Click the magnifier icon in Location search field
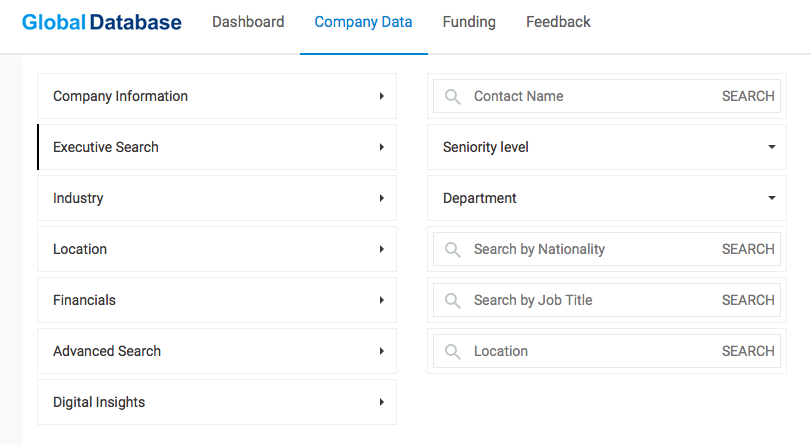Screen dimensions: 811x445 click(453, 352)
